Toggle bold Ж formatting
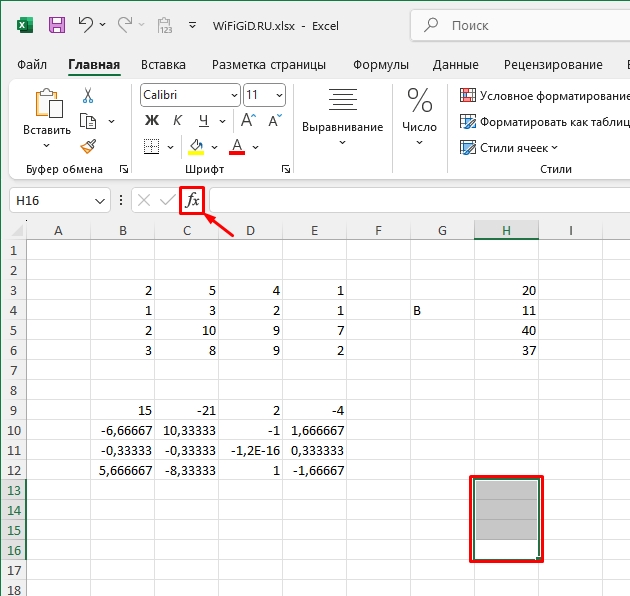This screenshot has height=596, width=630. [x=152, y=120]
